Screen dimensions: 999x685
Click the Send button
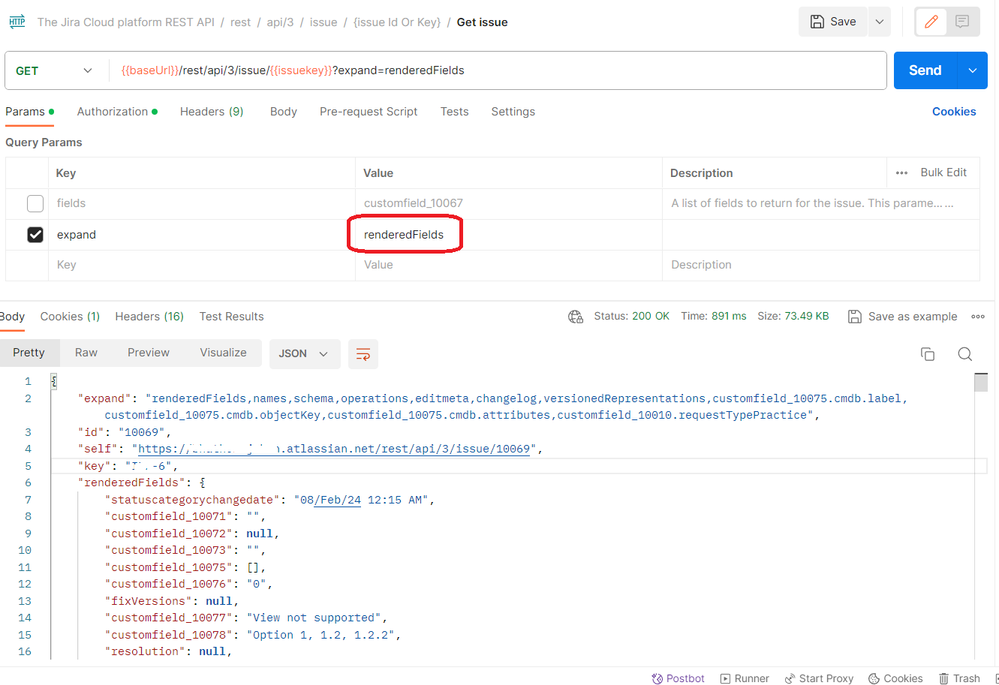click(925, 70)
